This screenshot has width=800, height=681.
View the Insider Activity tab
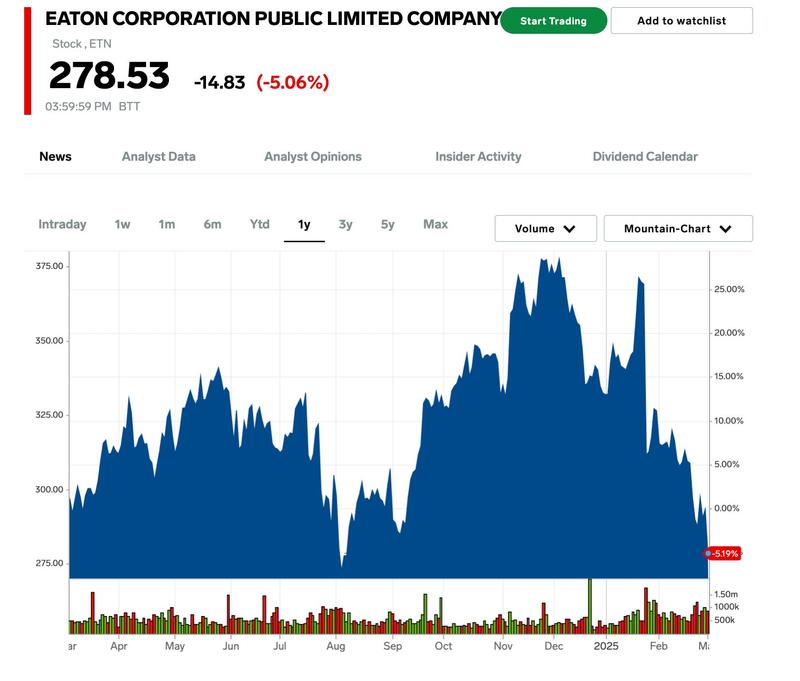point(478,157)
